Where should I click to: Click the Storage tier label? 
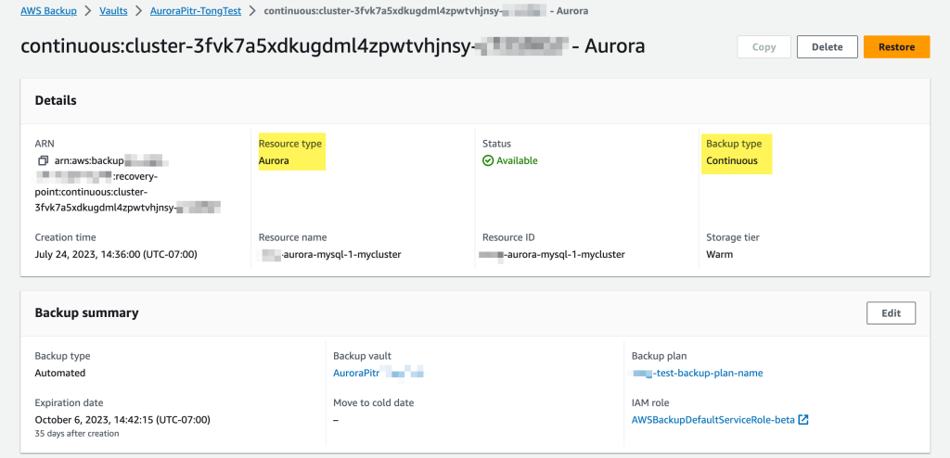point(732,237)
